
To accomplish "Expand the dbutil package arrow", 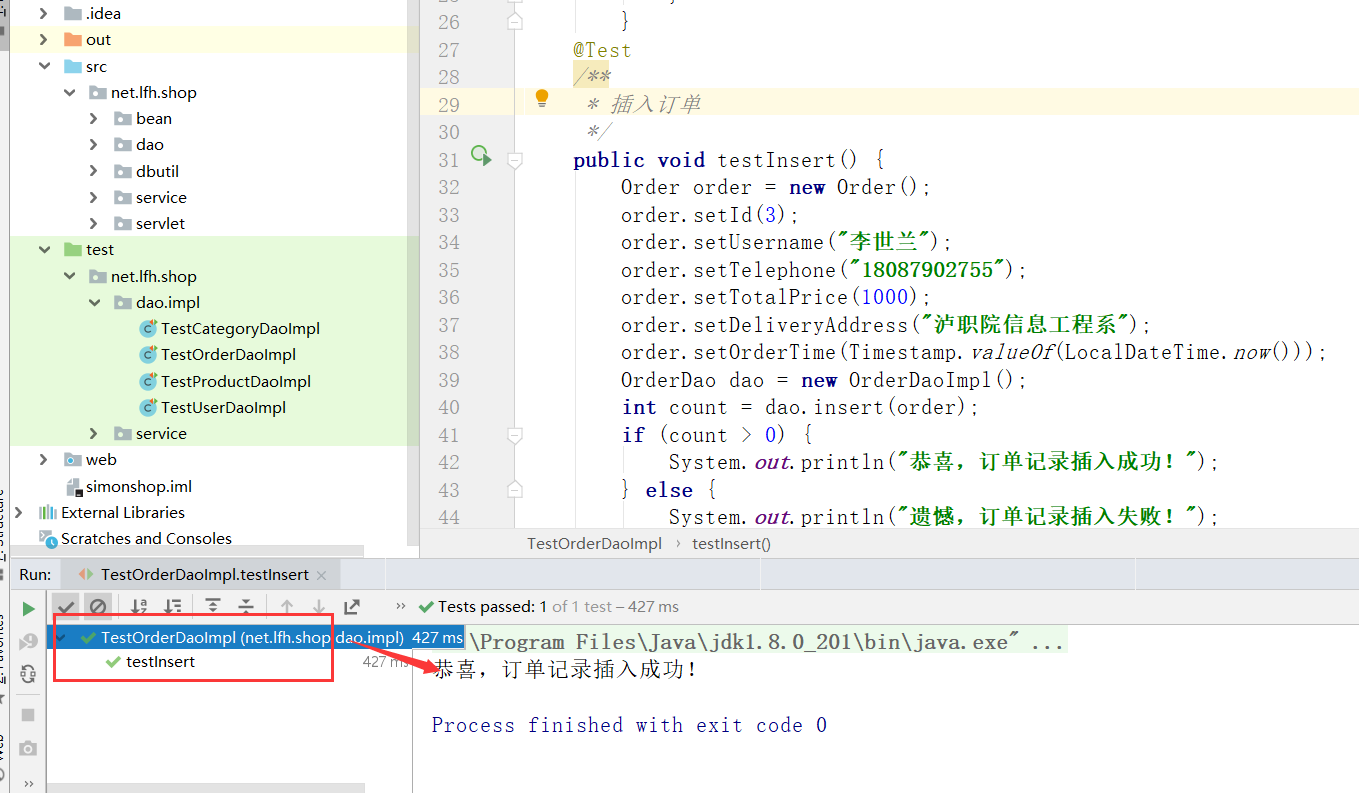I will click(94, 171).
